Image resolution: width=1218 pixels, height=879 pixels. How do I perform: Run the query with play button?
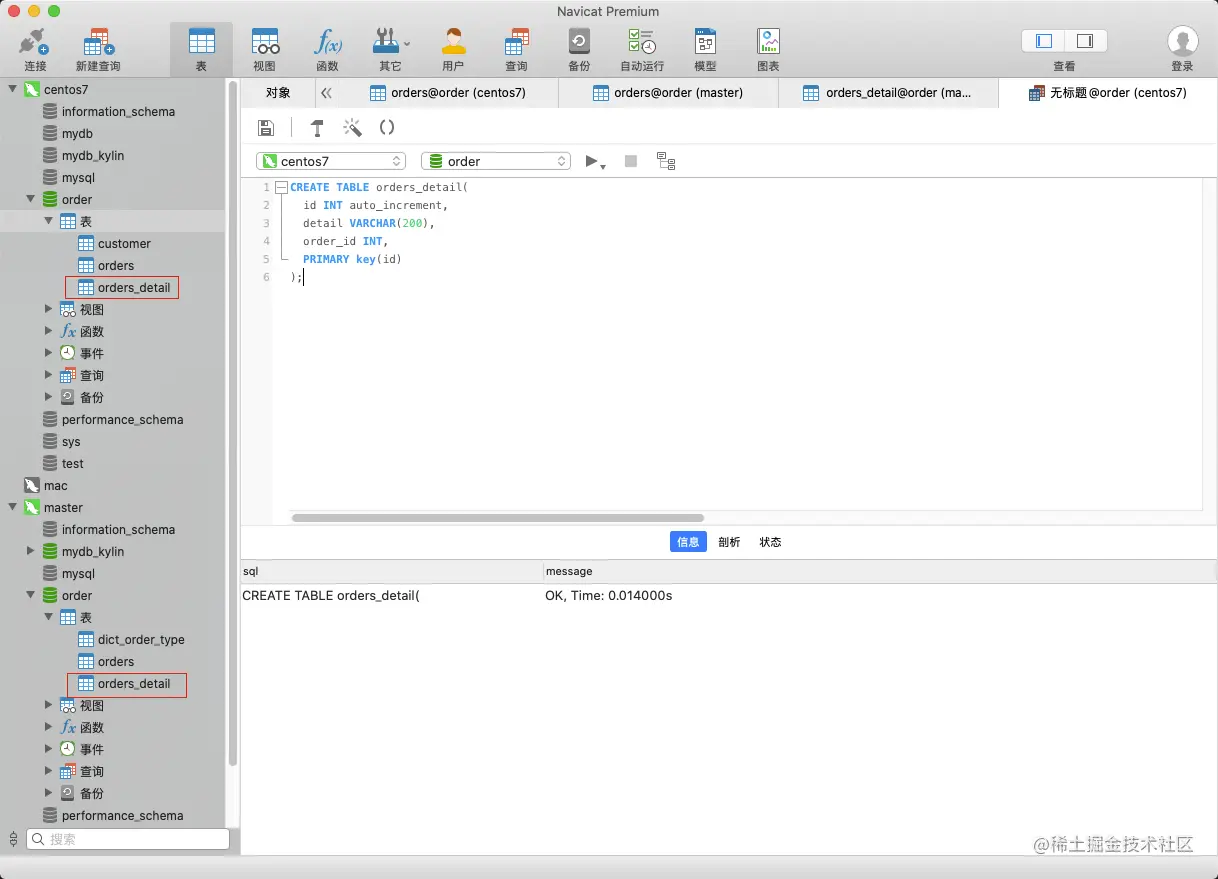pyautogui.click(x=591, y=161)
